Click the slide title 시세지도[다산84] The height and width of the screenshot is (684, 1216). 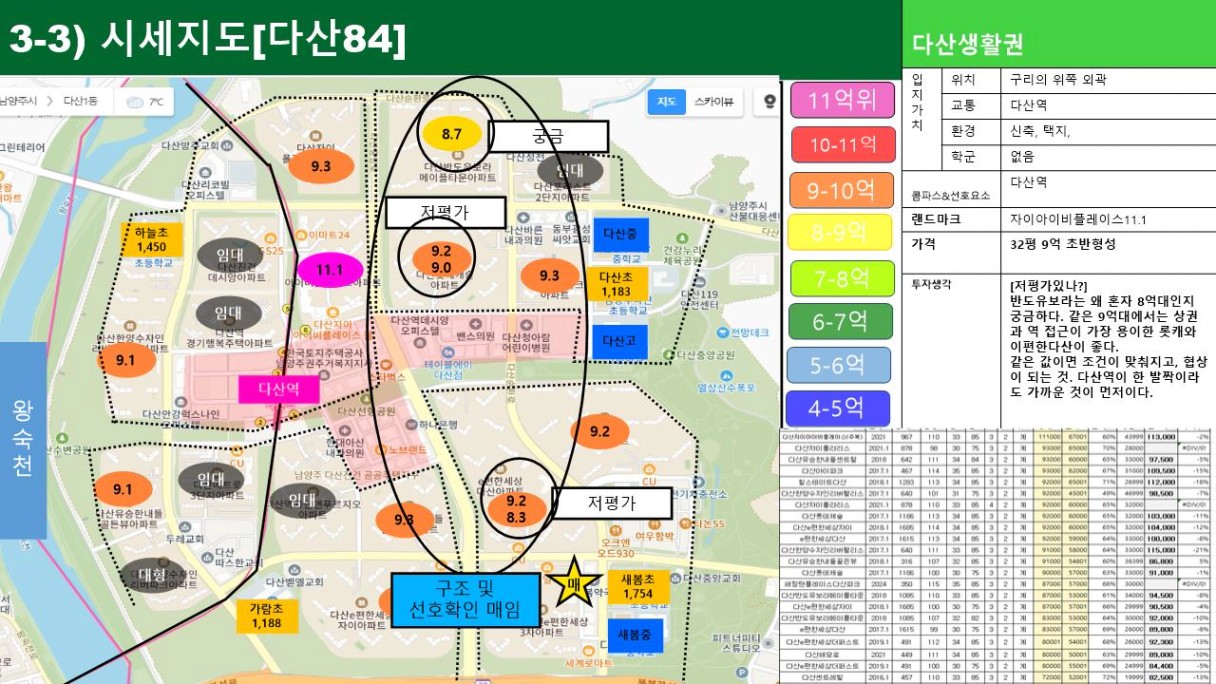(208, 38)
